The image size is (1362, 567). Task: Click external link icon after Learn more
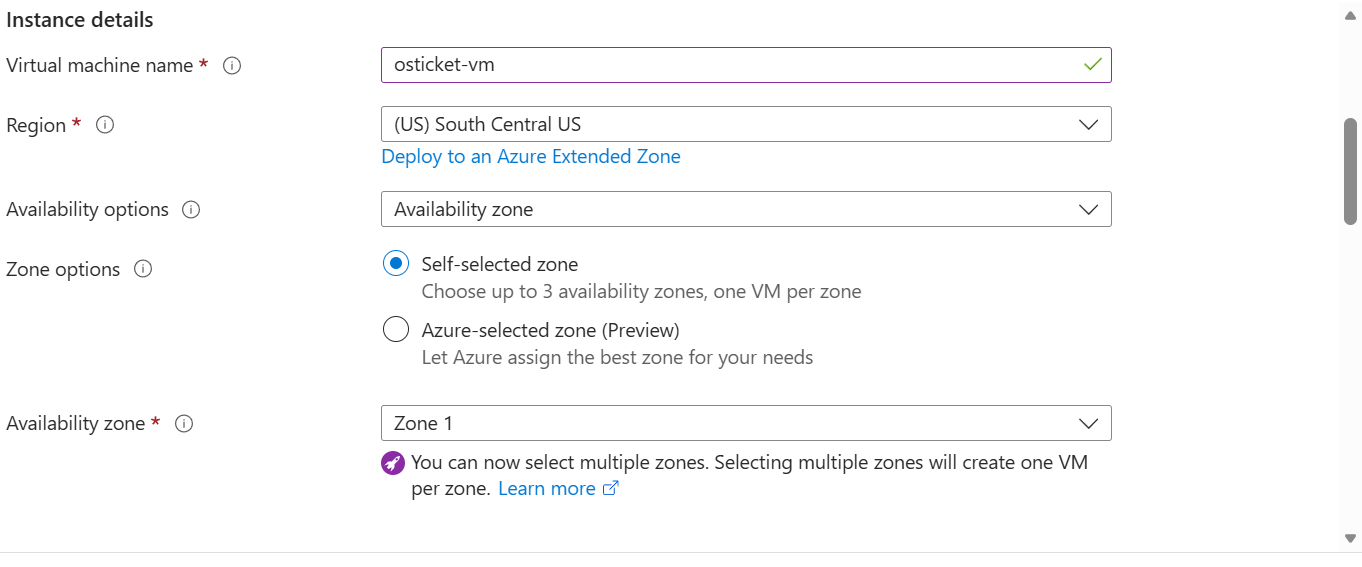tap(610, 489)
